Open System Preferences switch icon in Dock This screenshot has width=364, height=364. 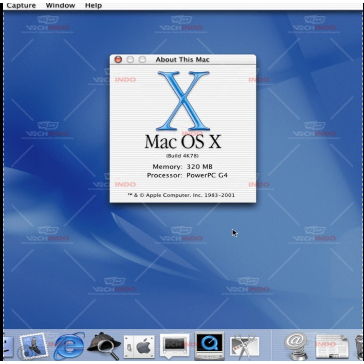139,347
